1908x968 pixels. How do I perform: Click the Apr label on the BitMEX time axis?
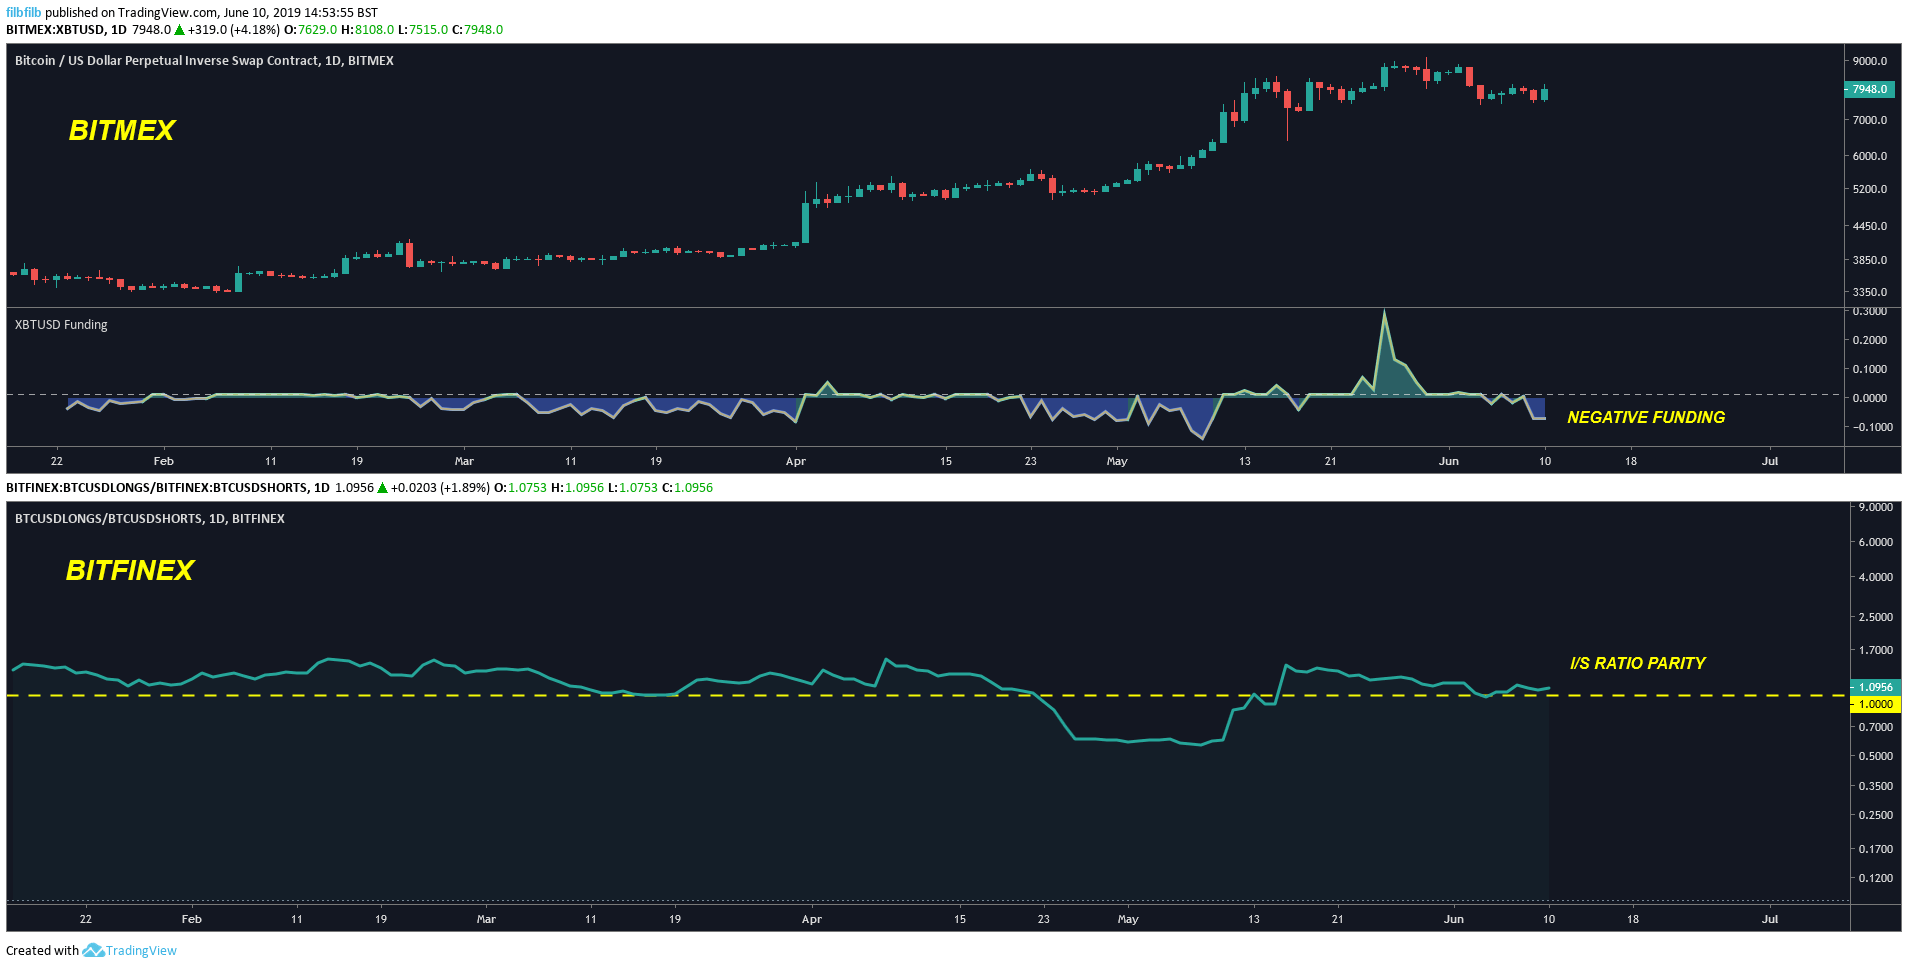pyautogui.click(x=796, y=461)
